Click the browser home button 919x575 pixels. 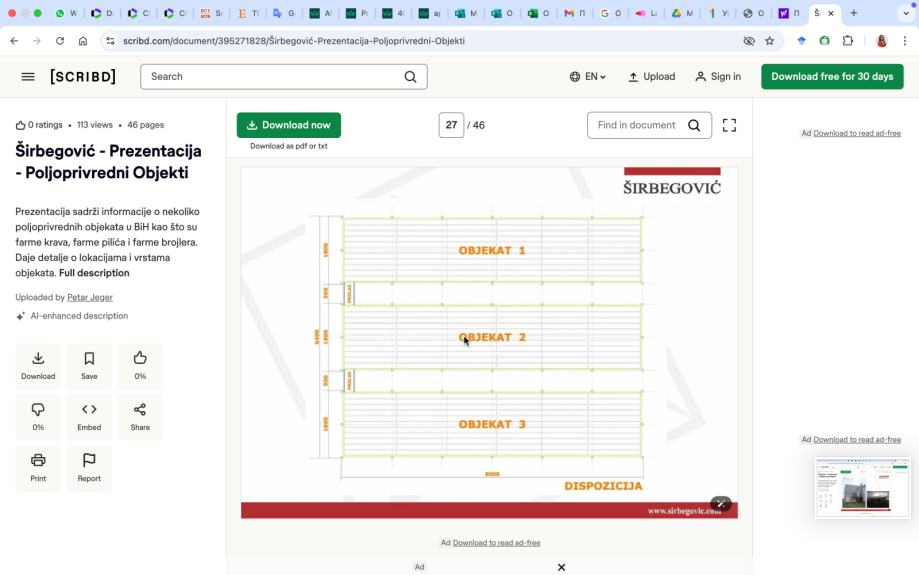point(83,41)
